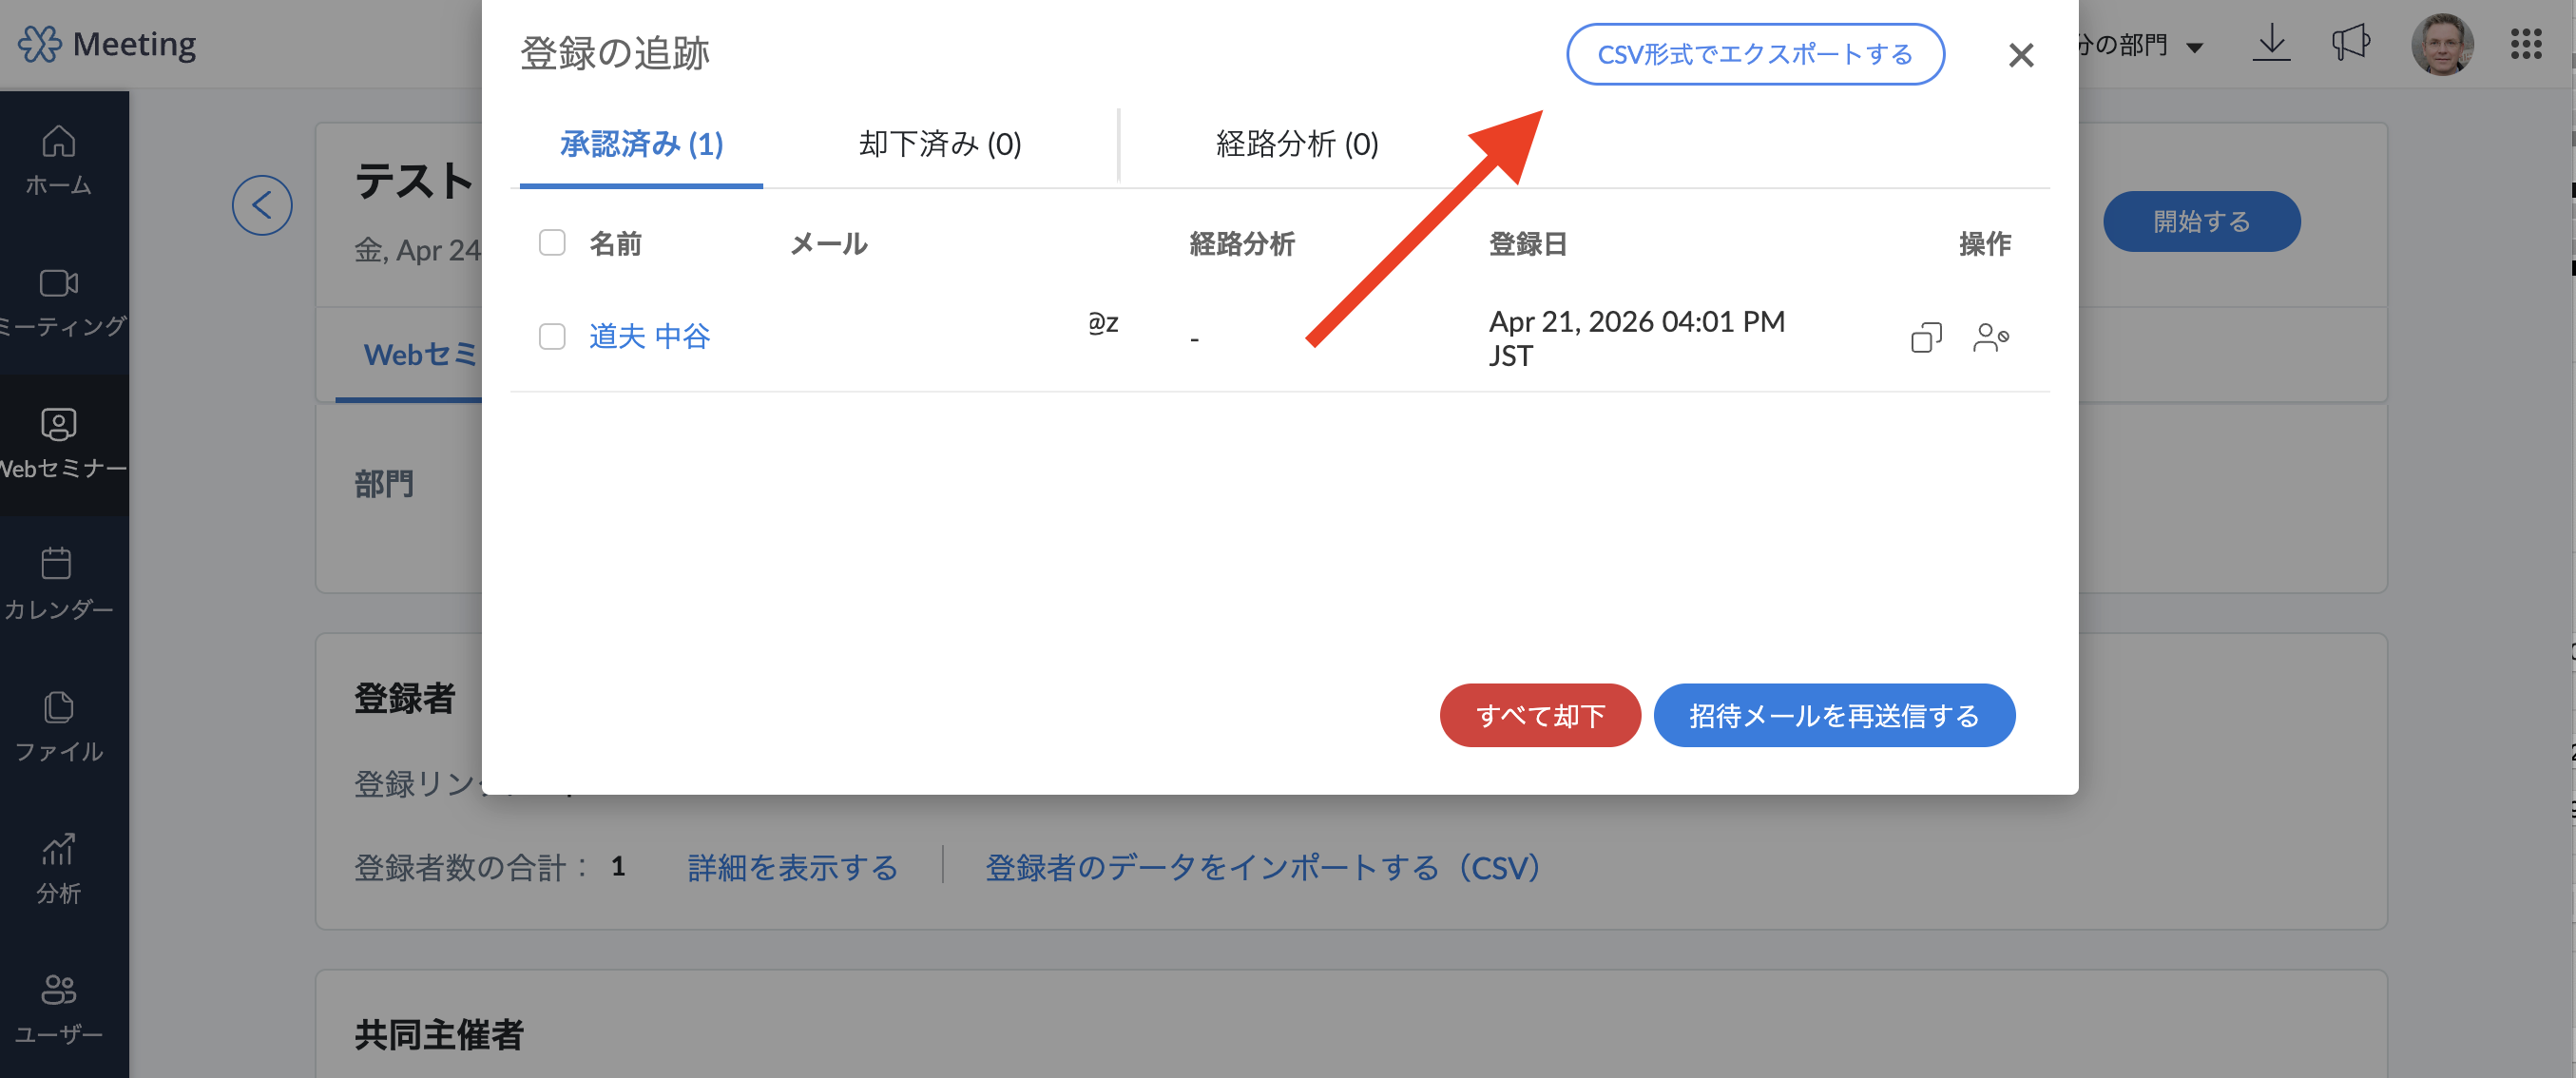This screenshot has width=2576, height=1078.
Task: Click the copy icon in the registrant row
Action: [x=1925, y=337]
